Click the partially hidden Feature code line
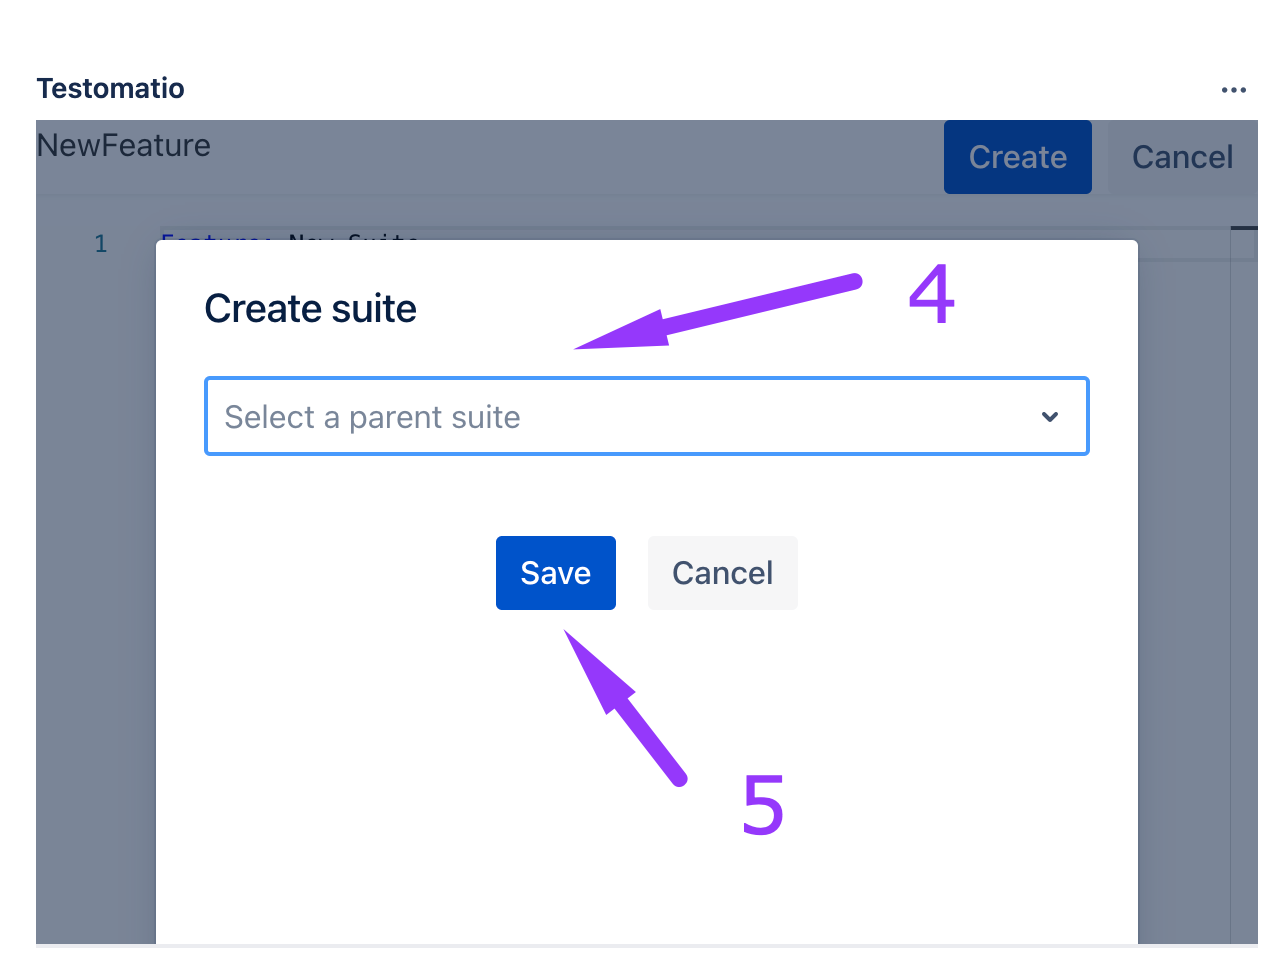The width and height of the screenshot is (1280, 964). (290, 236)
